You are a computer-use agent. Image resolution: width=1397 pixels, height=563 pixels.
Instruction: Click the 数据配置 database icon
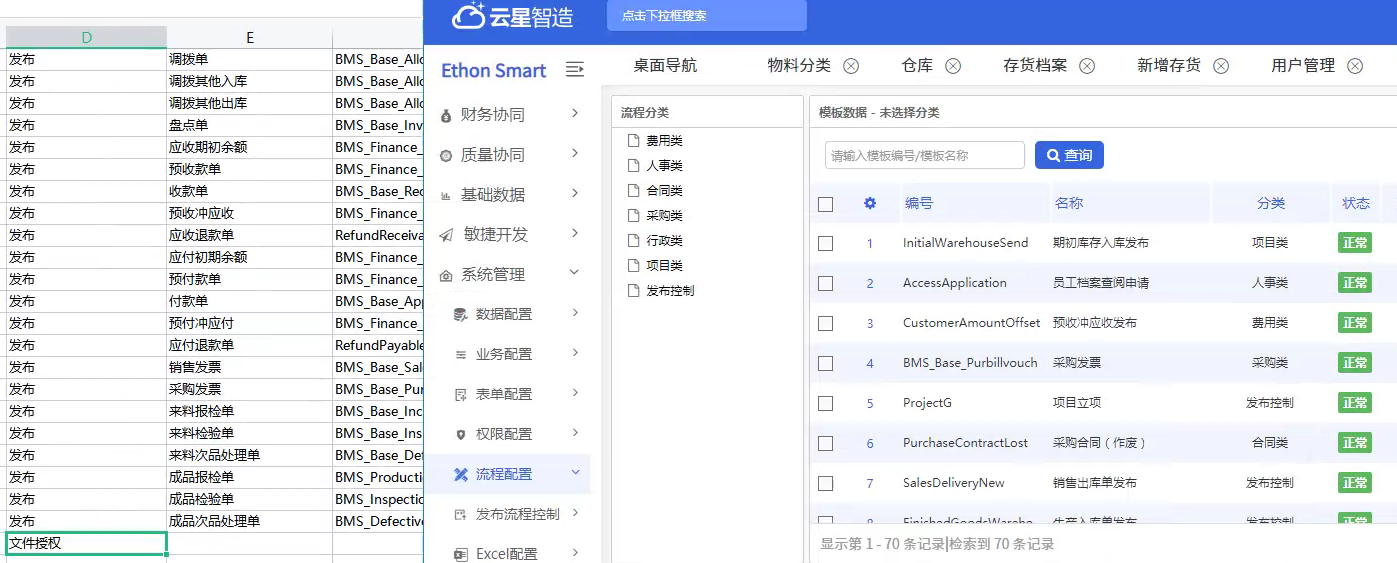[460, 314]
